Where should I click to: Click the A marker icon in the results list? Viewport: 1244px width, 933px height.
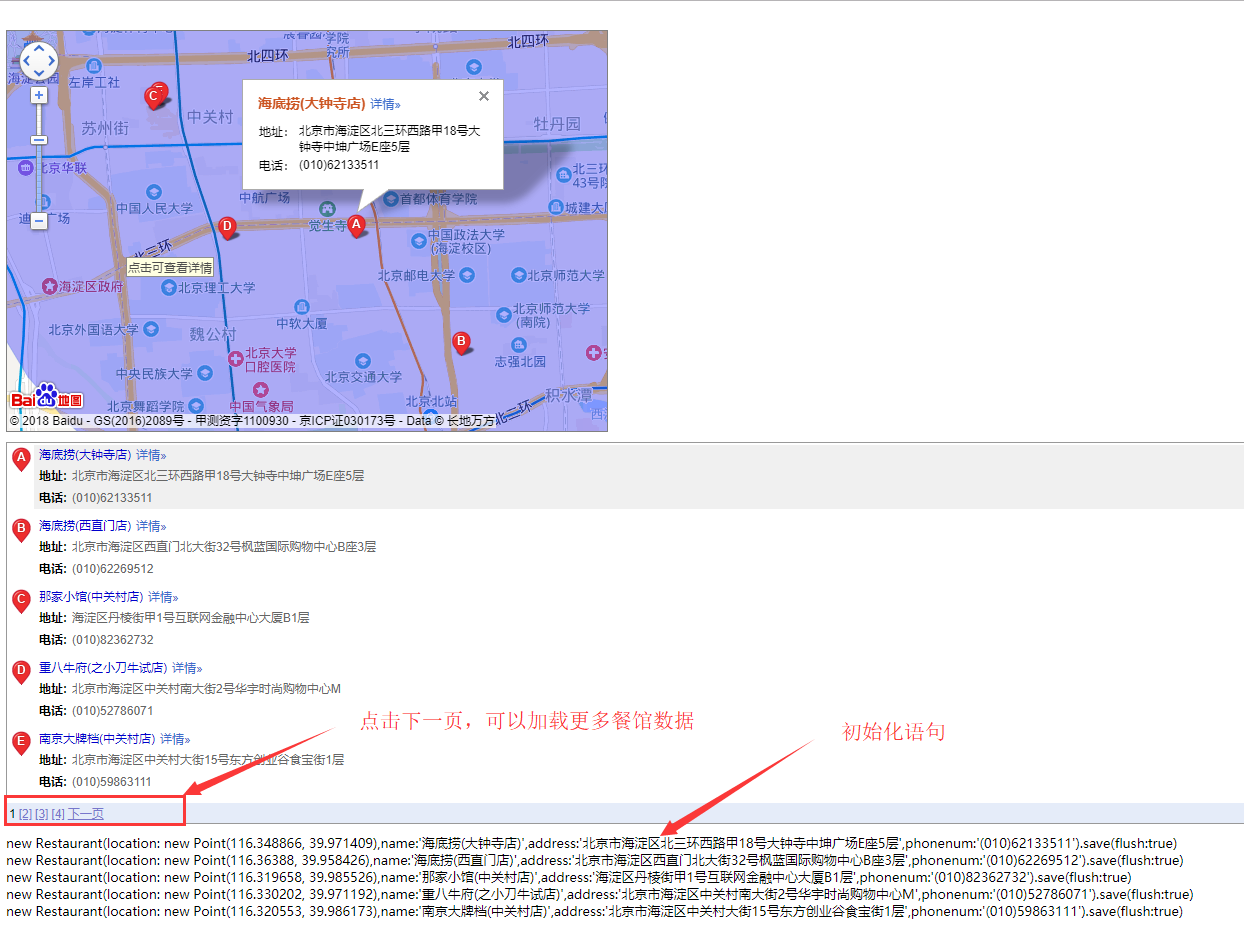[x=21, y=460]
